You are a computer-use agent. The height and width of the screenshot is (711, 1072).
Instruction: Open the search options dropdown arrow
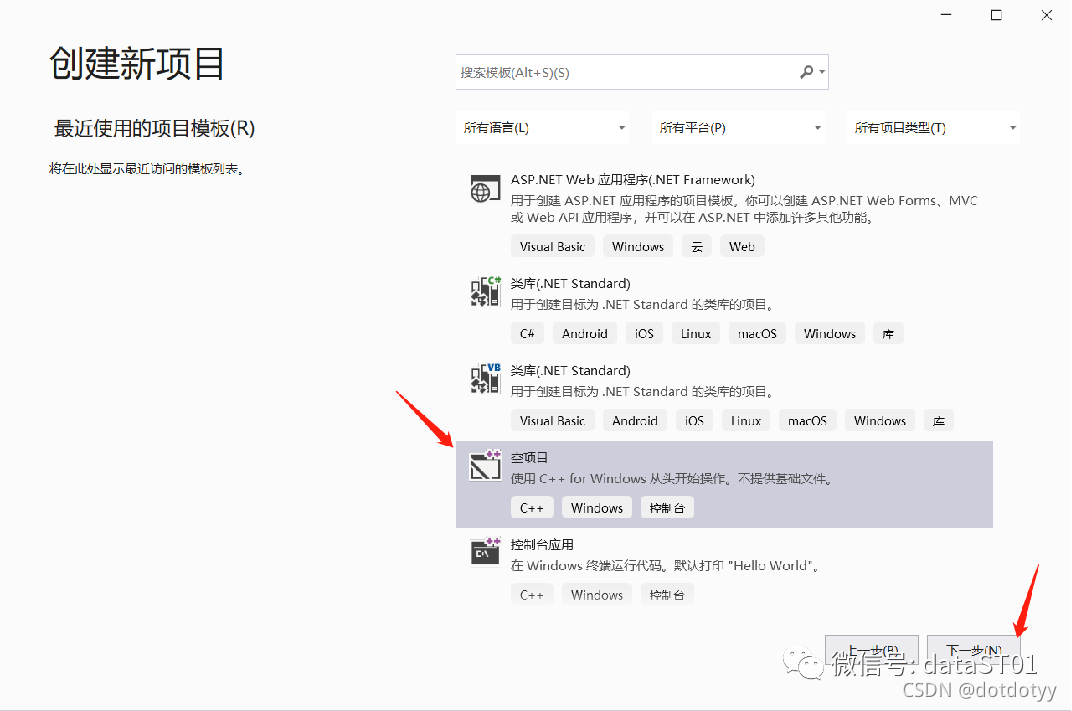(822, 72)
